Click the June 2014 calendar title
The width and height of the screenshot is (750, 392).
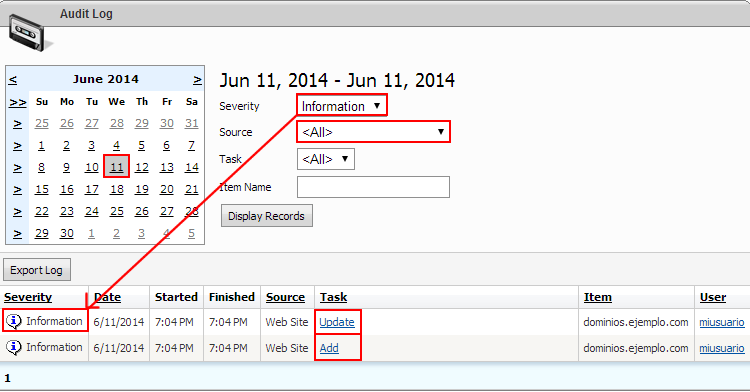pyautogui.click(x=105, y=79)
